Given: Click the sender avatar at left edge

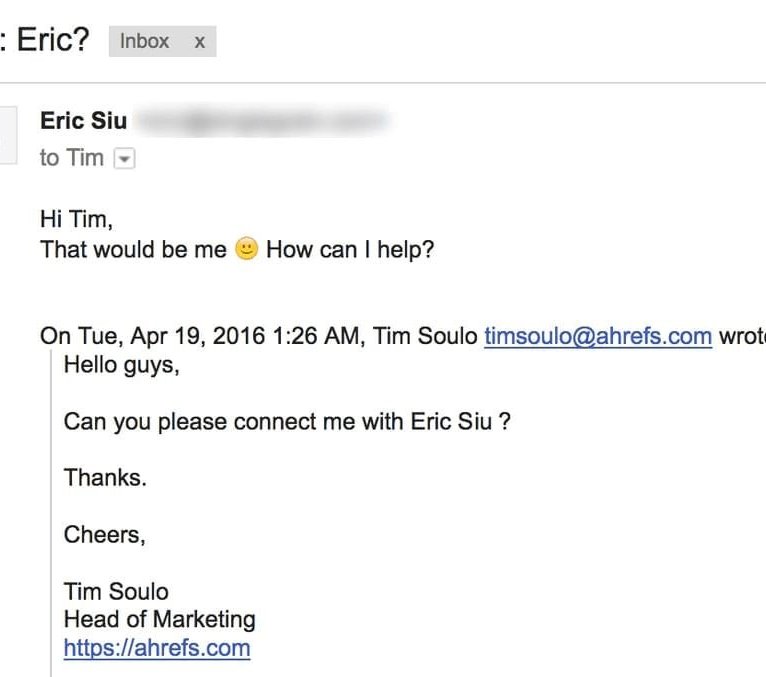Looking at the screenshot, I should pos(8,134).
